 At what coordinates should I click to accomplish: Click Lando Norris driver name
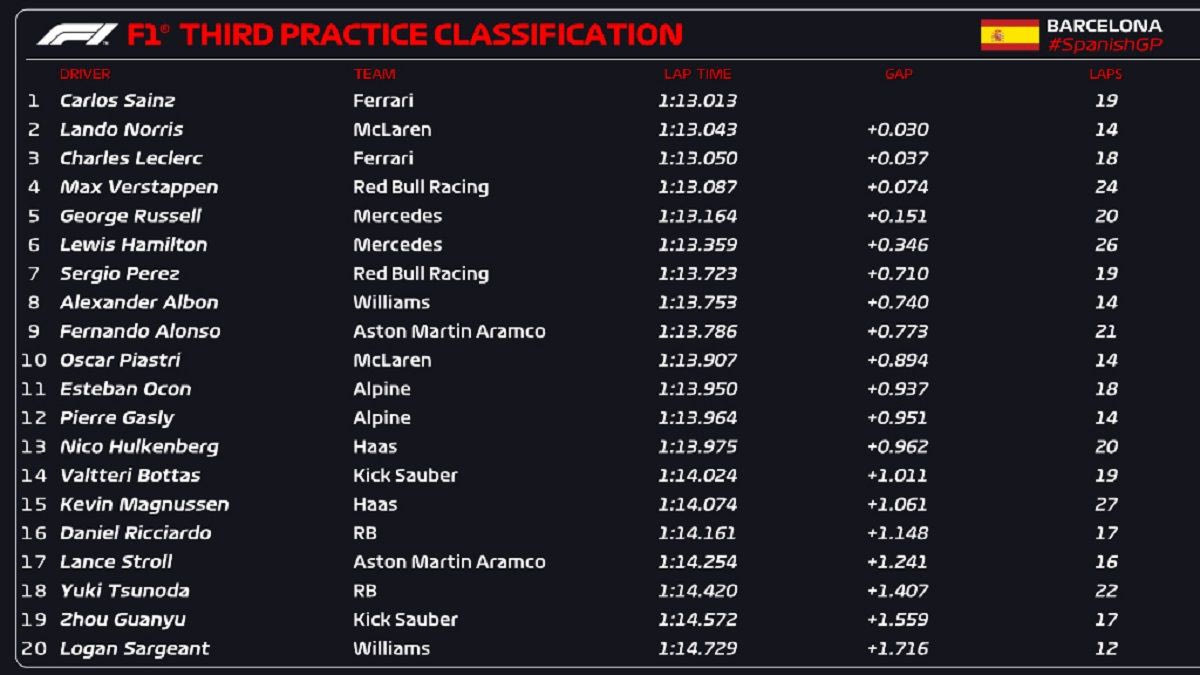pos(121,130)
